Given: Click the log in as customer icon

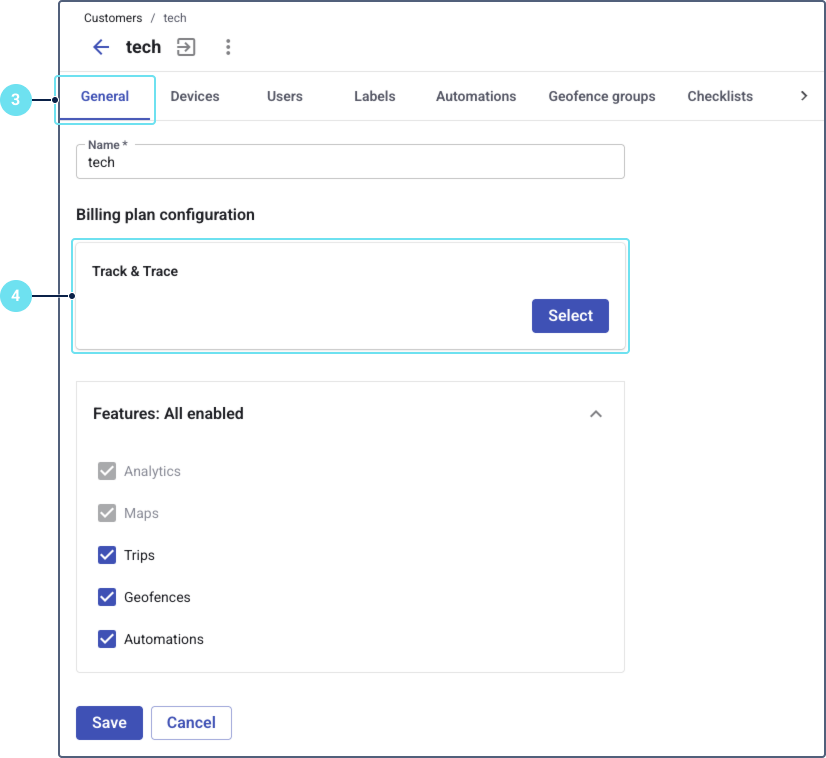Looking at the screenshot, I should [186, 47].
